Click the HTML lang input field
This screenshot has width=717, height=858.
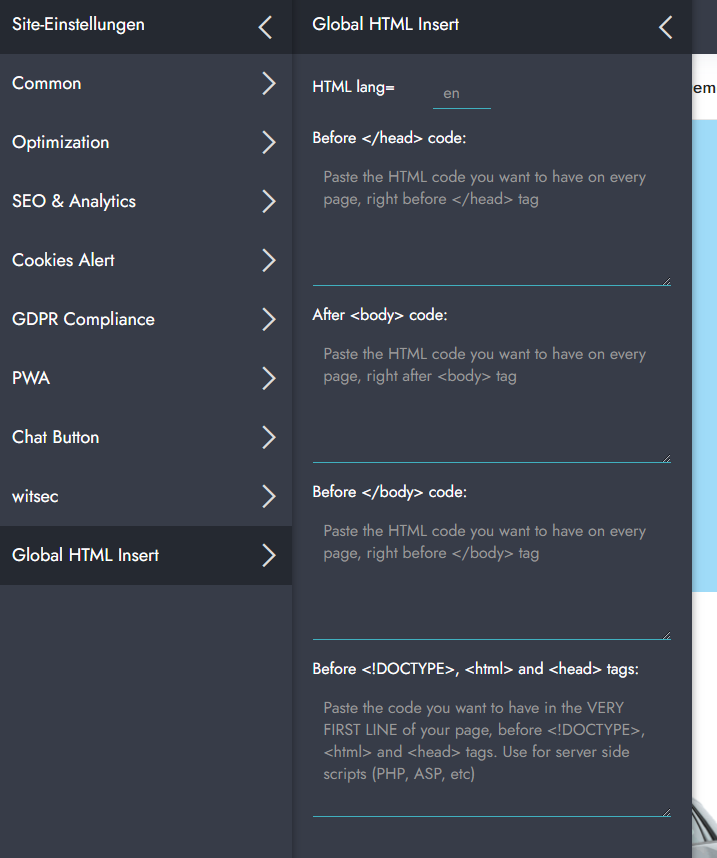[x=461, y=93]
